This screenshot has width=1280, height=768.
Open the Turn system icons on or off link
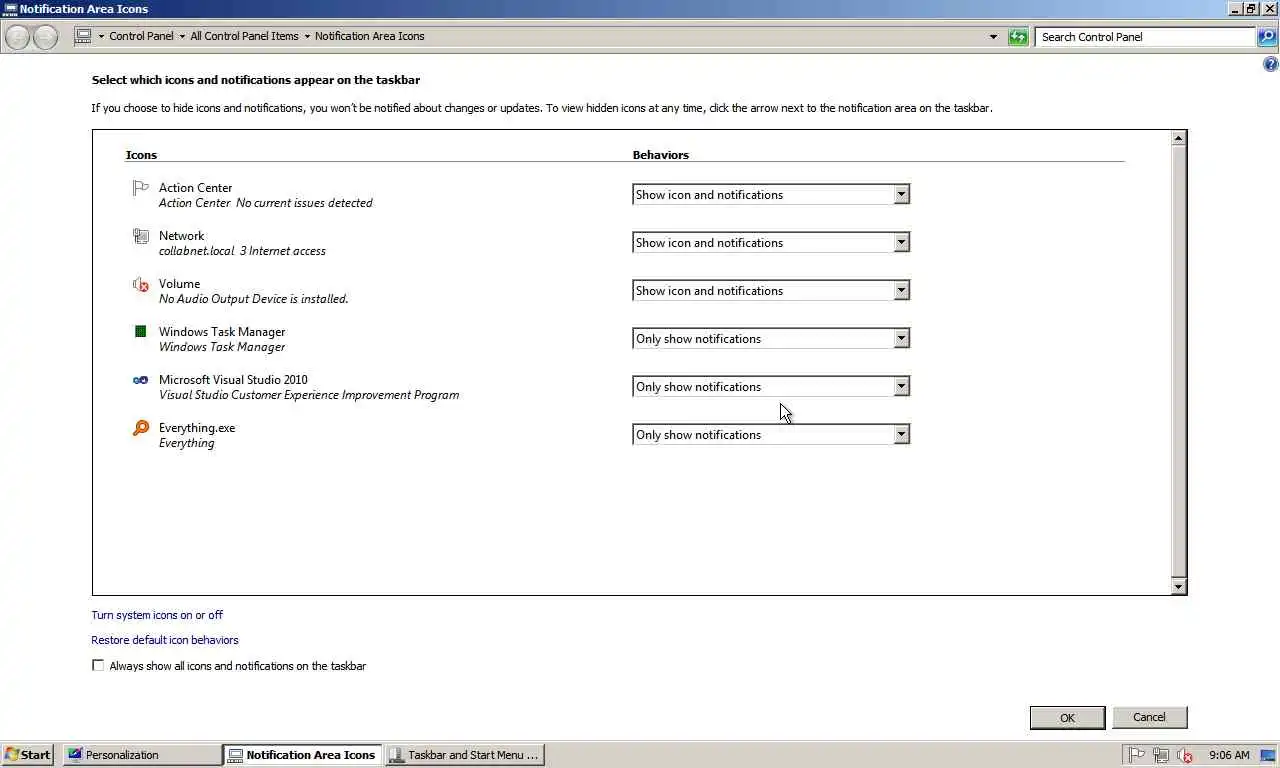(157, 615)
